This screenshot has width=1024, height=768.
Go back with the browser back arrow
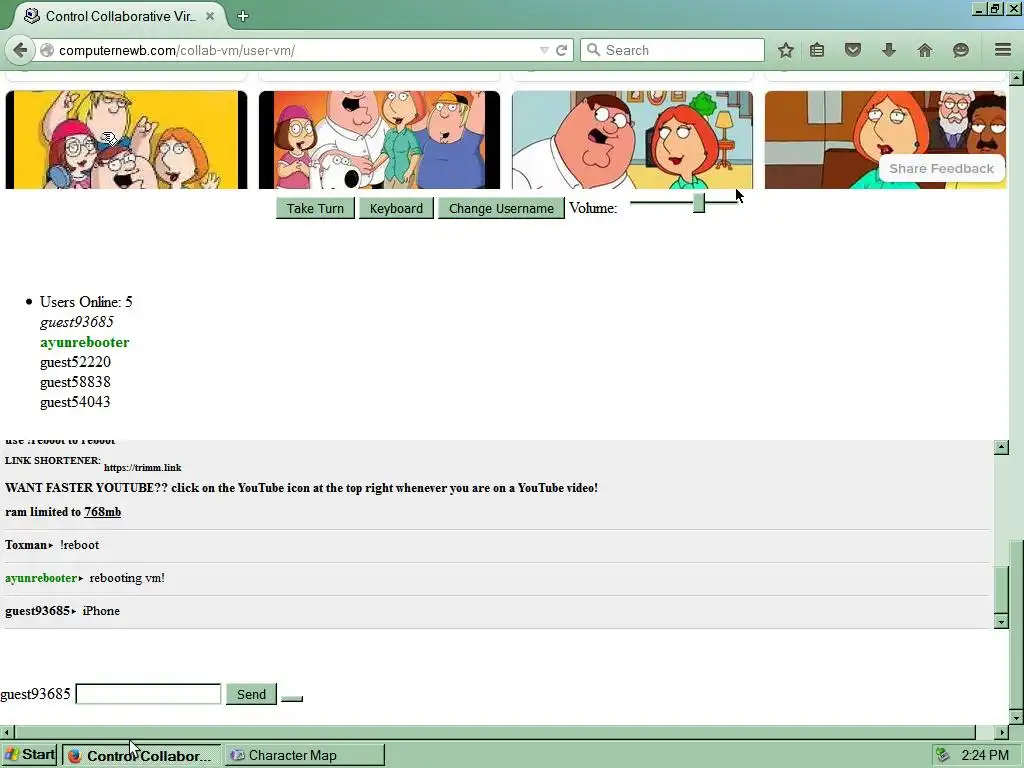pos(20,50)
